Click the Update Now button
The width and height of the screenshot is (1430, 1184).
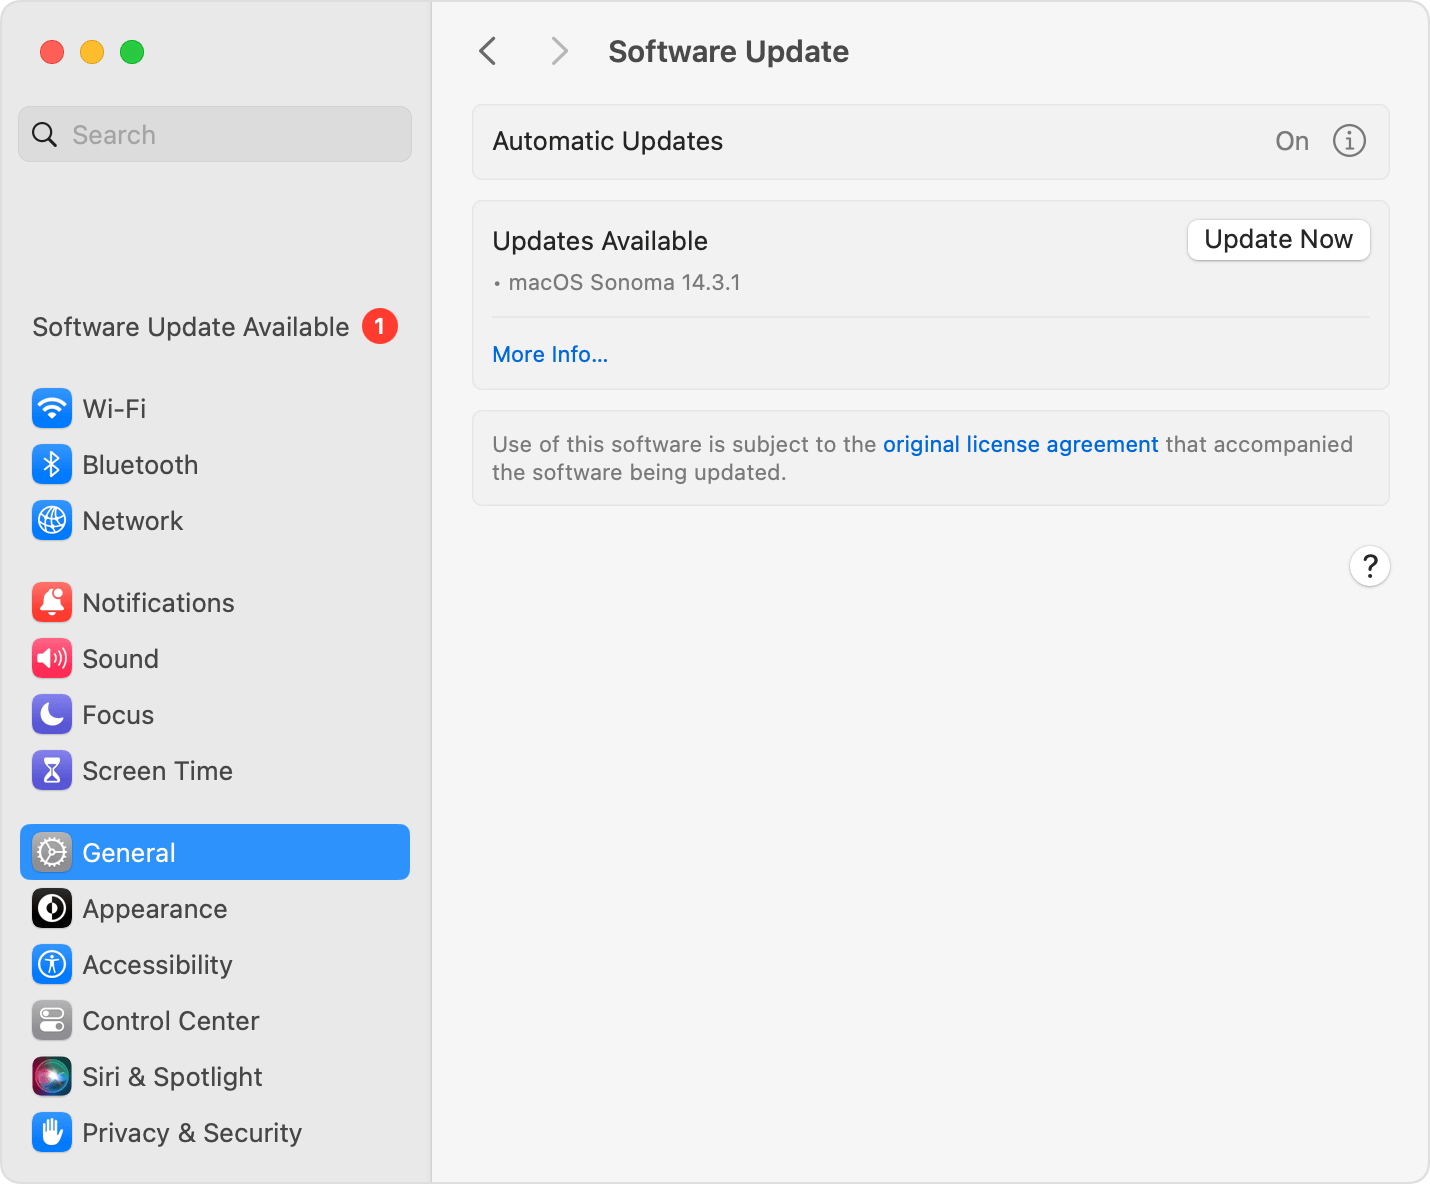pos(1277,240)
